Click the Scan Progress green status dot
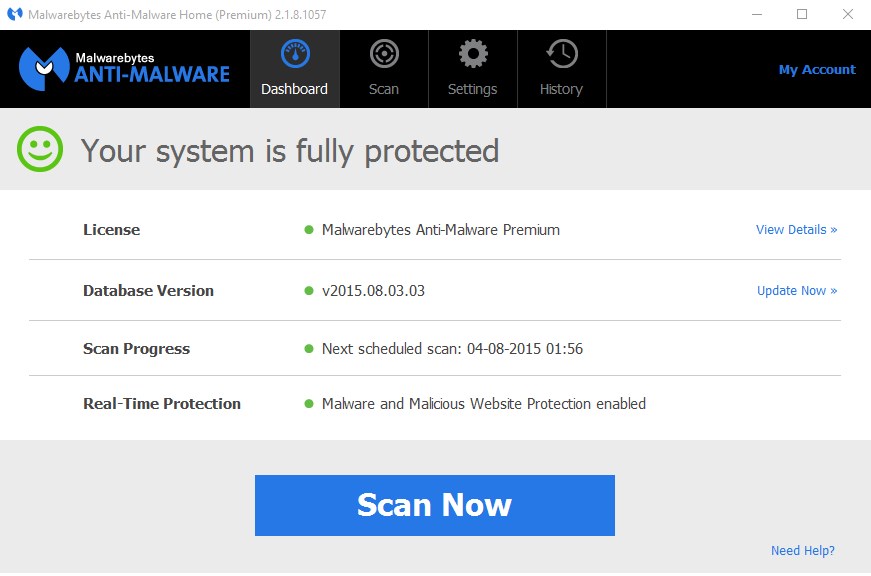This screenshot has height=576, width=871. coord(309,349)
